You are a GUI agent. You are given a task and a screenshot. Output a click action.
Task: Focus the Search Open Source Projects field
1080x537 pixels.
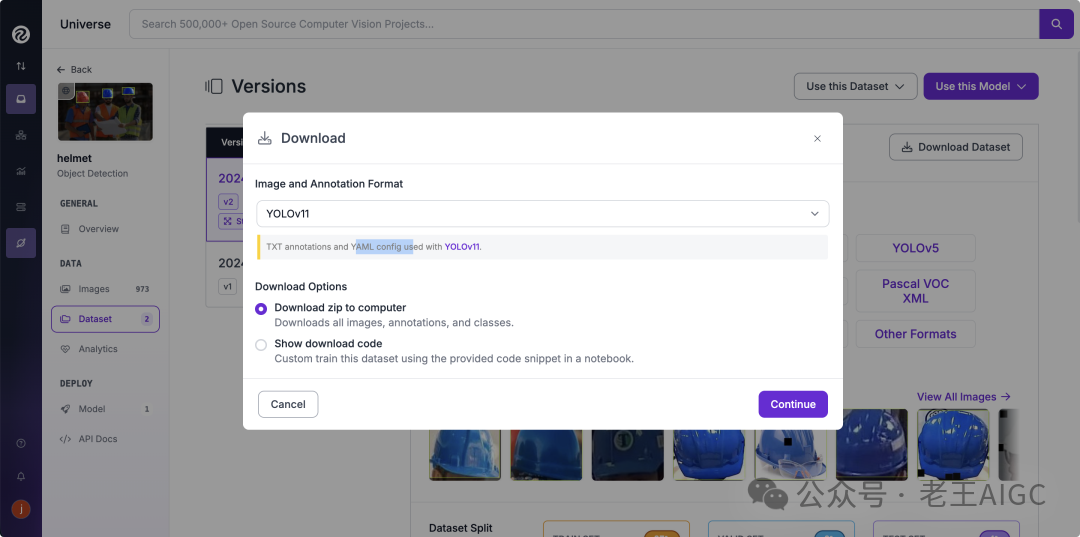pyautogui.click(x=584, y=24)
